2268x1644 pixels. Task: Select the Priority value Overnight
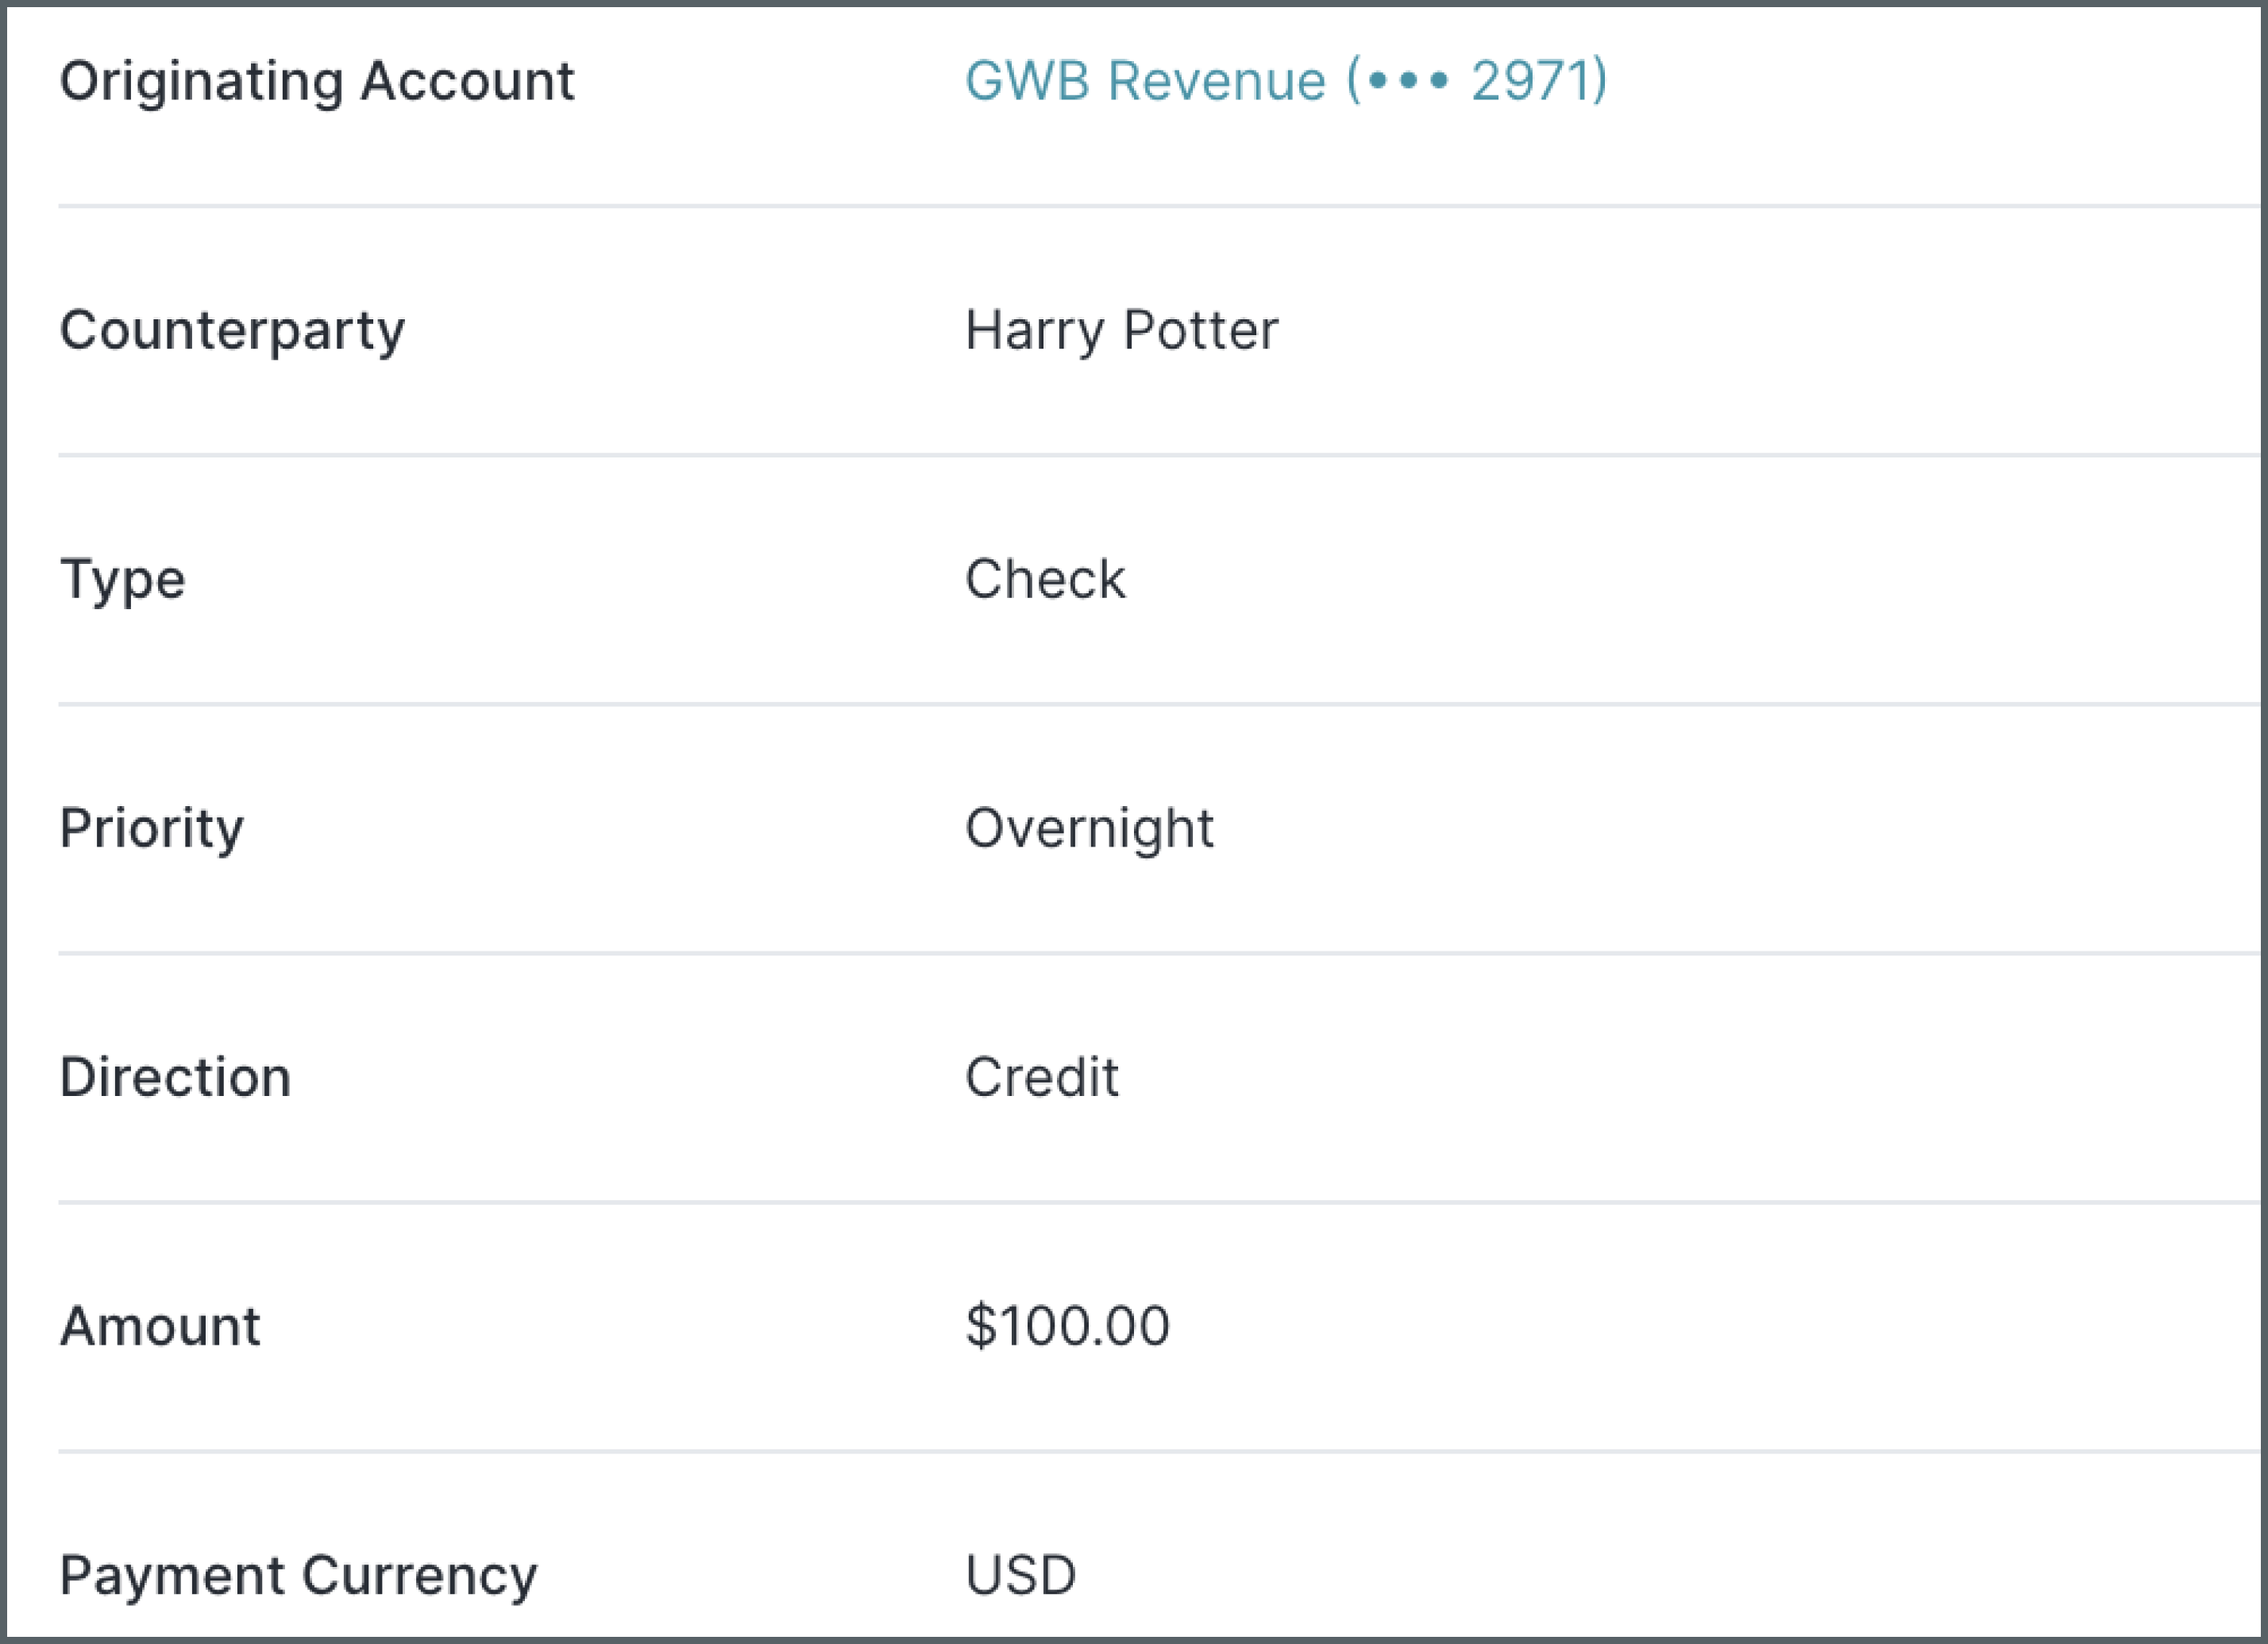(1088, 827)
